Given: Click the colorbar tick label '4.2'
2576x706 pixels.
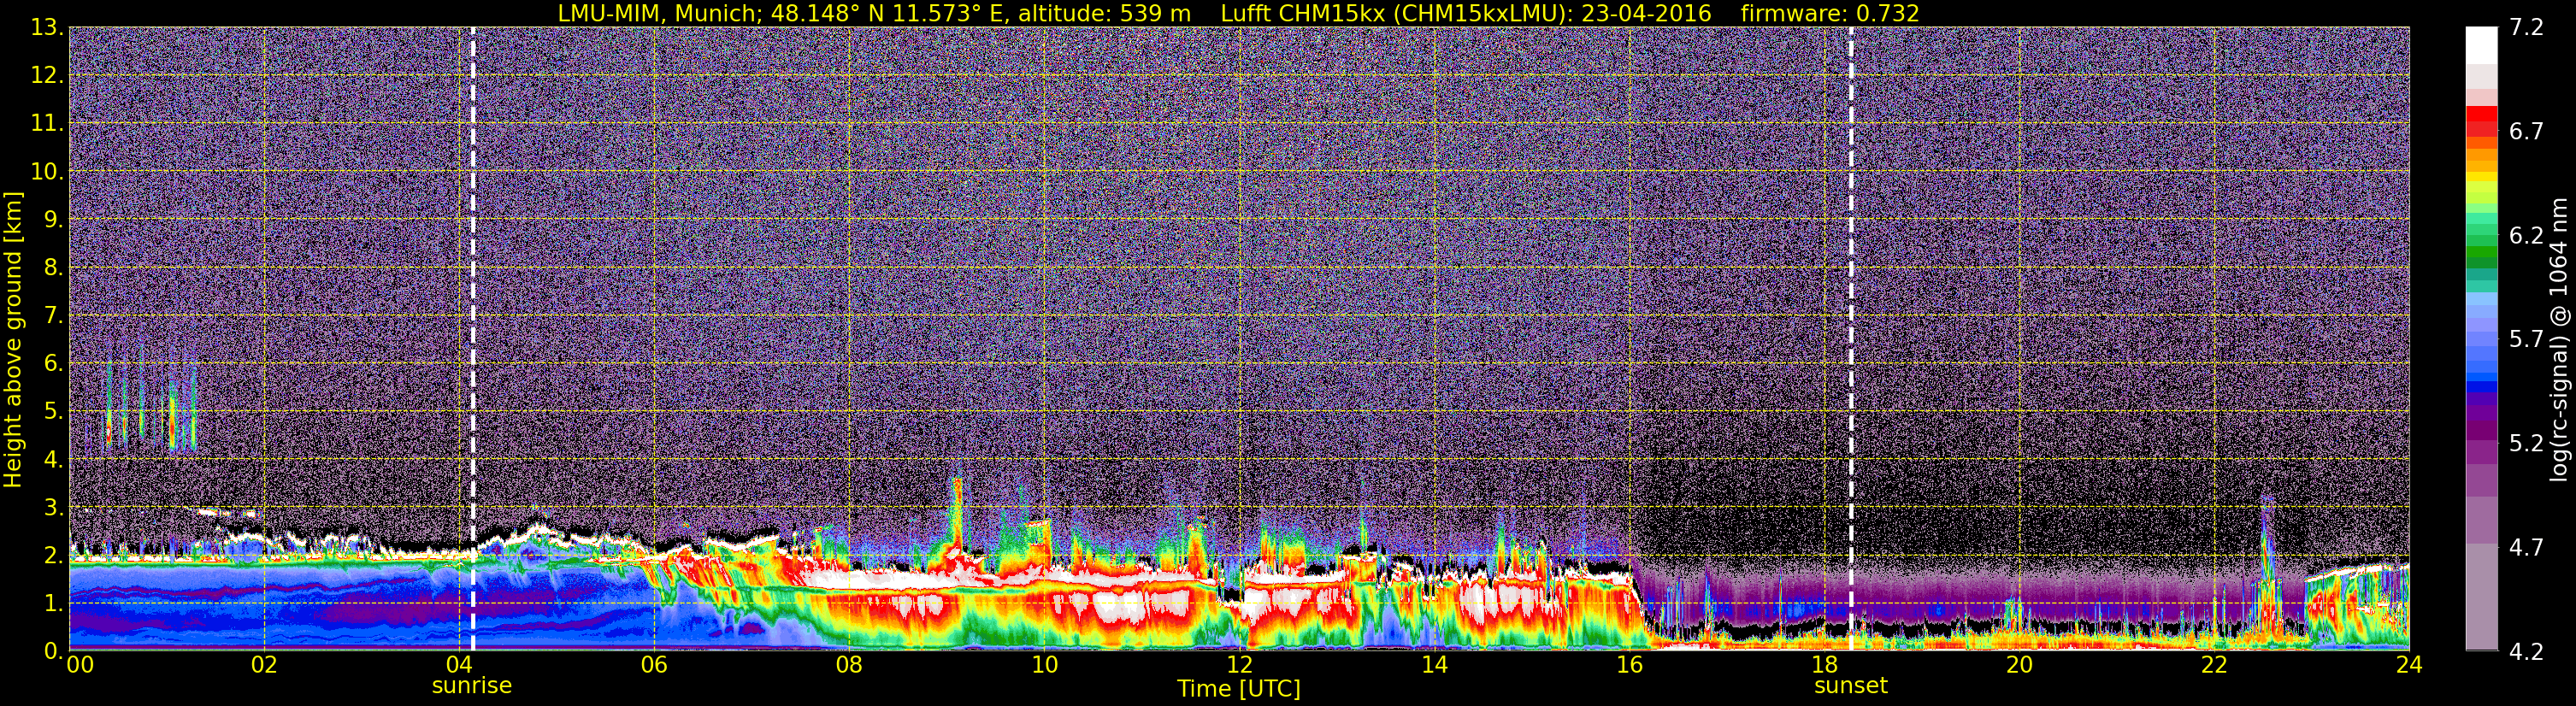Looking at the screenshot, I should [2526, 652].
